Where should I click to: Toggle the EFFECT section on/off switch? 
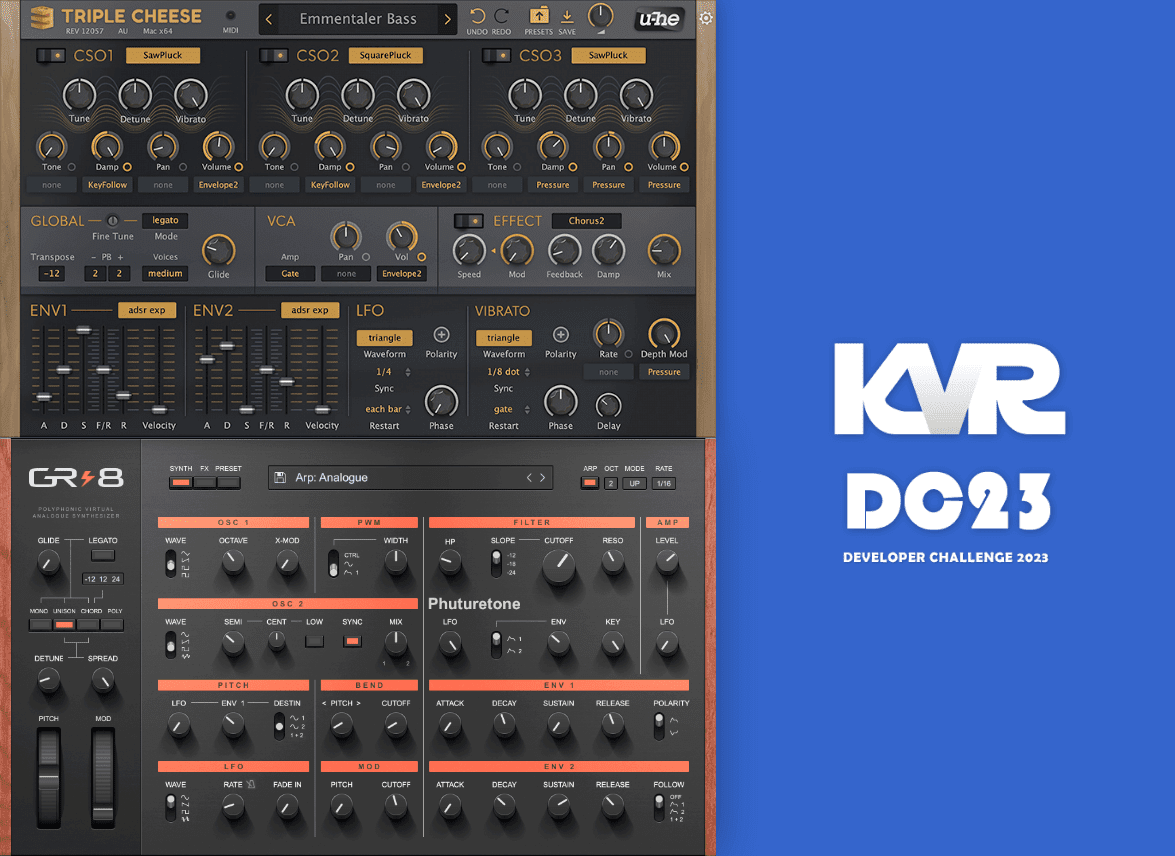click(467, 221)
